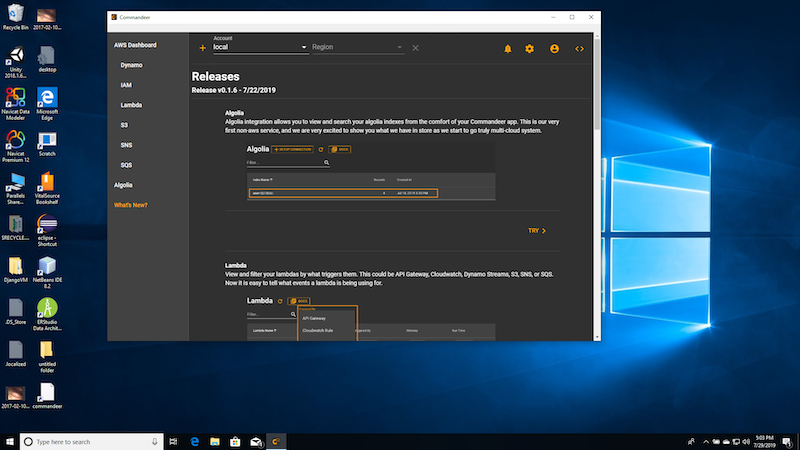Image resolution: width=800 pixels, height=450 pixels.
Task: Open ERStudio Data Architect desktop icon
Action: point(47,314)
